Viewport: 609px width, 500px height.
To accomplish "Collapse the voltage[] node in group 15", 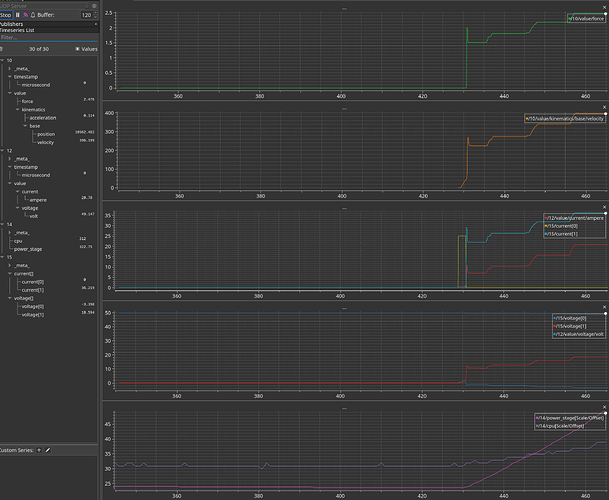I will (x=10, y=298).
